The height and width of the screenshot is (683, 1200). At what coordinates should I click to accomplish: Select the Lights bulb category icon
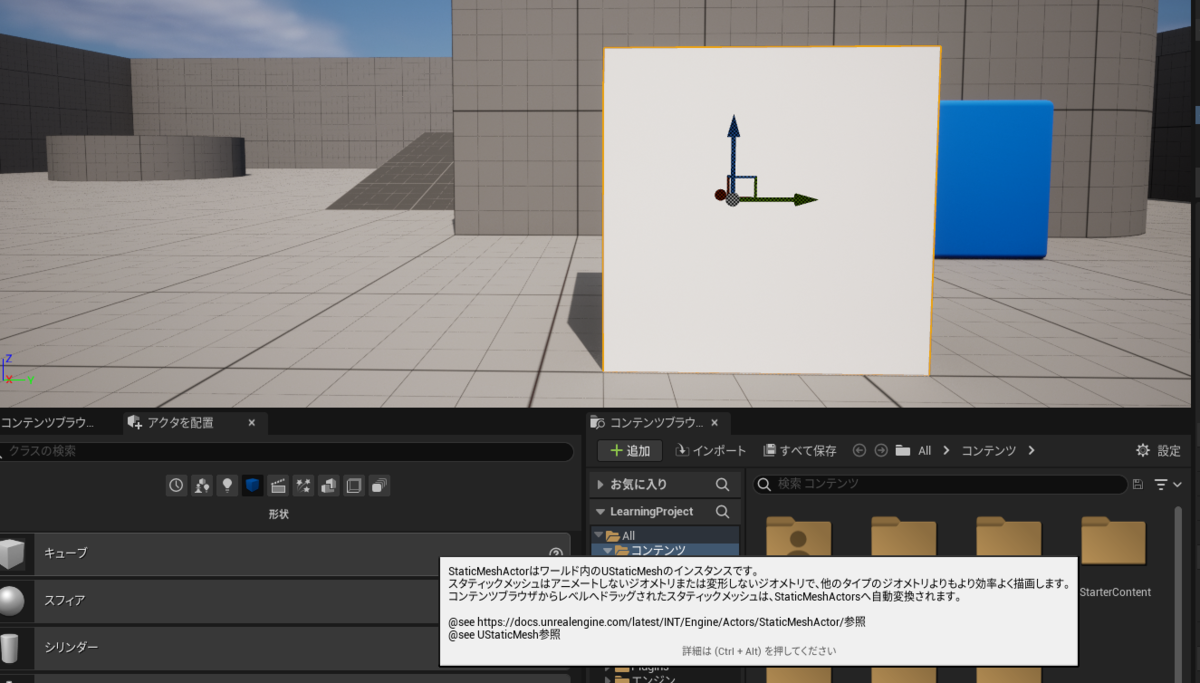227,486
